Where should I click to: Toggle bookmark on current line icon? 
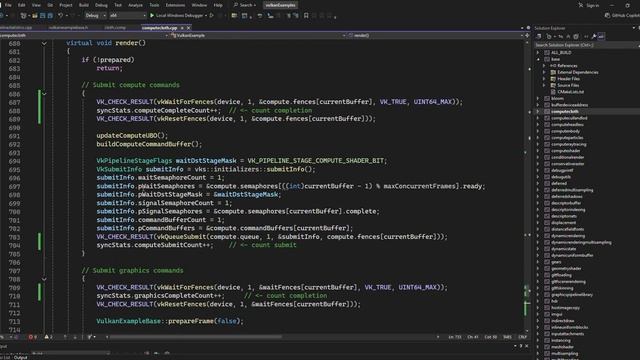tap(306, 16)
